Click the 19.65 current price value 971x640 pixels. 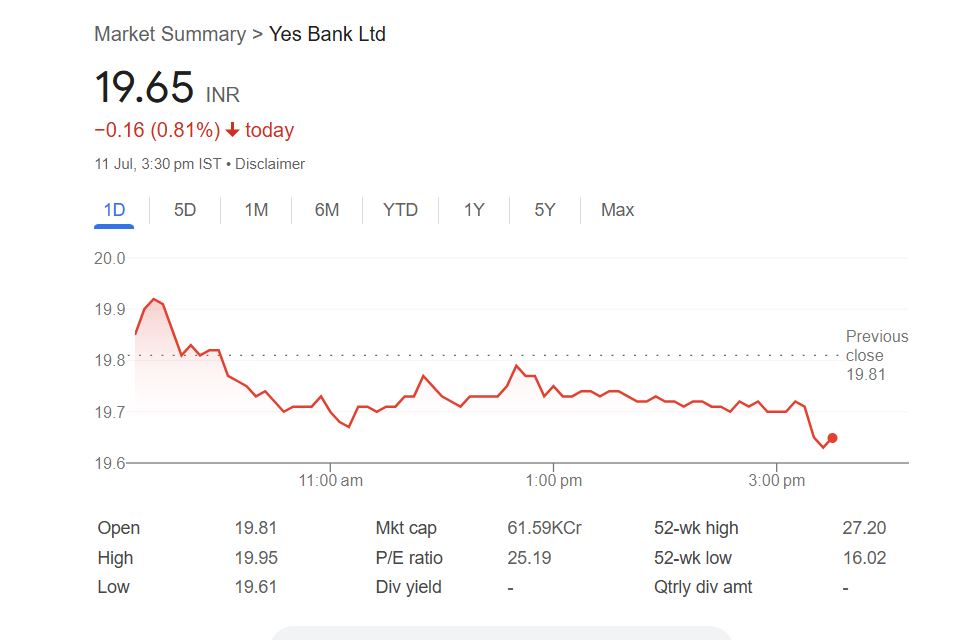pos(144,88)
